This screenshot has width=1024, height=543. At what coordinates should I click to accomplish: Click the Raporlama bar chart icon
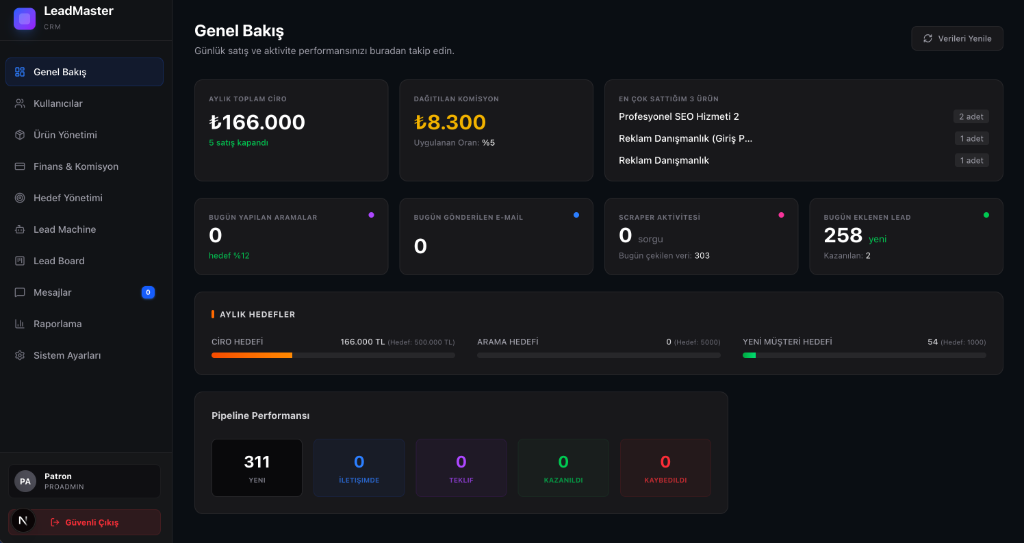click(20, 324)
